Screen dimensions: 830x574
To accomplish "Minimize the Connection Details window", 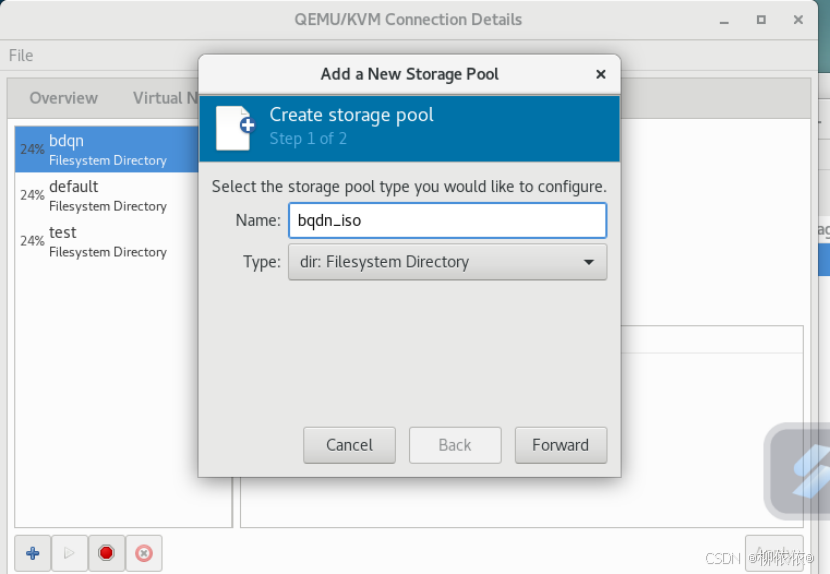I will (726, 20).
